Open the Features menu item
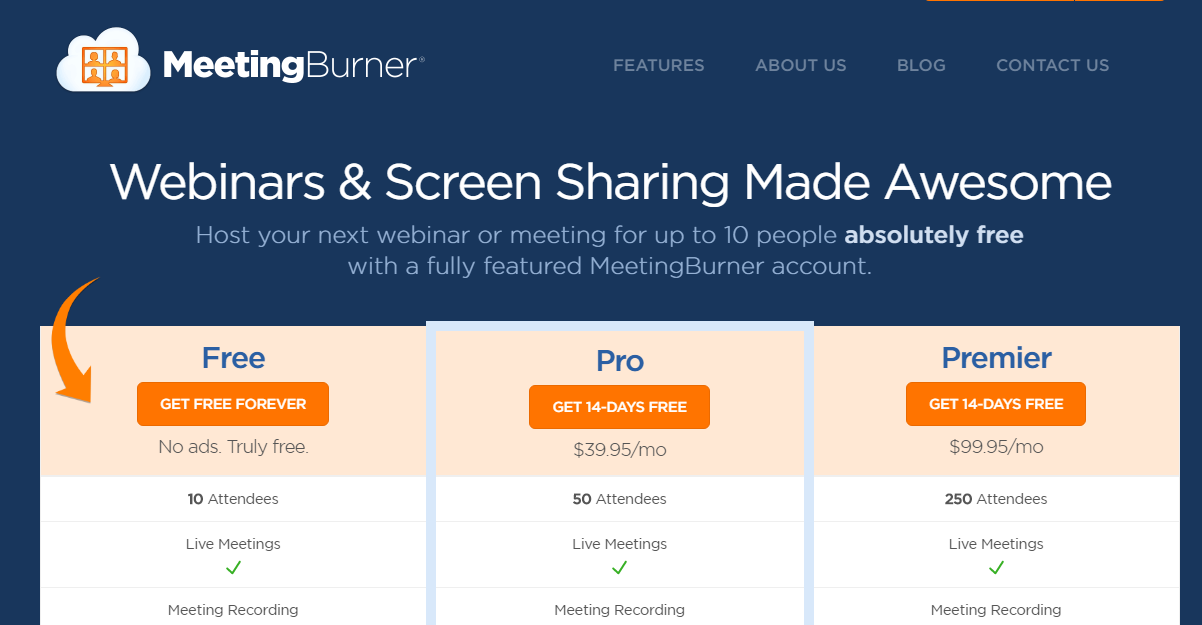1202x625 pixels. coord(659,65)
